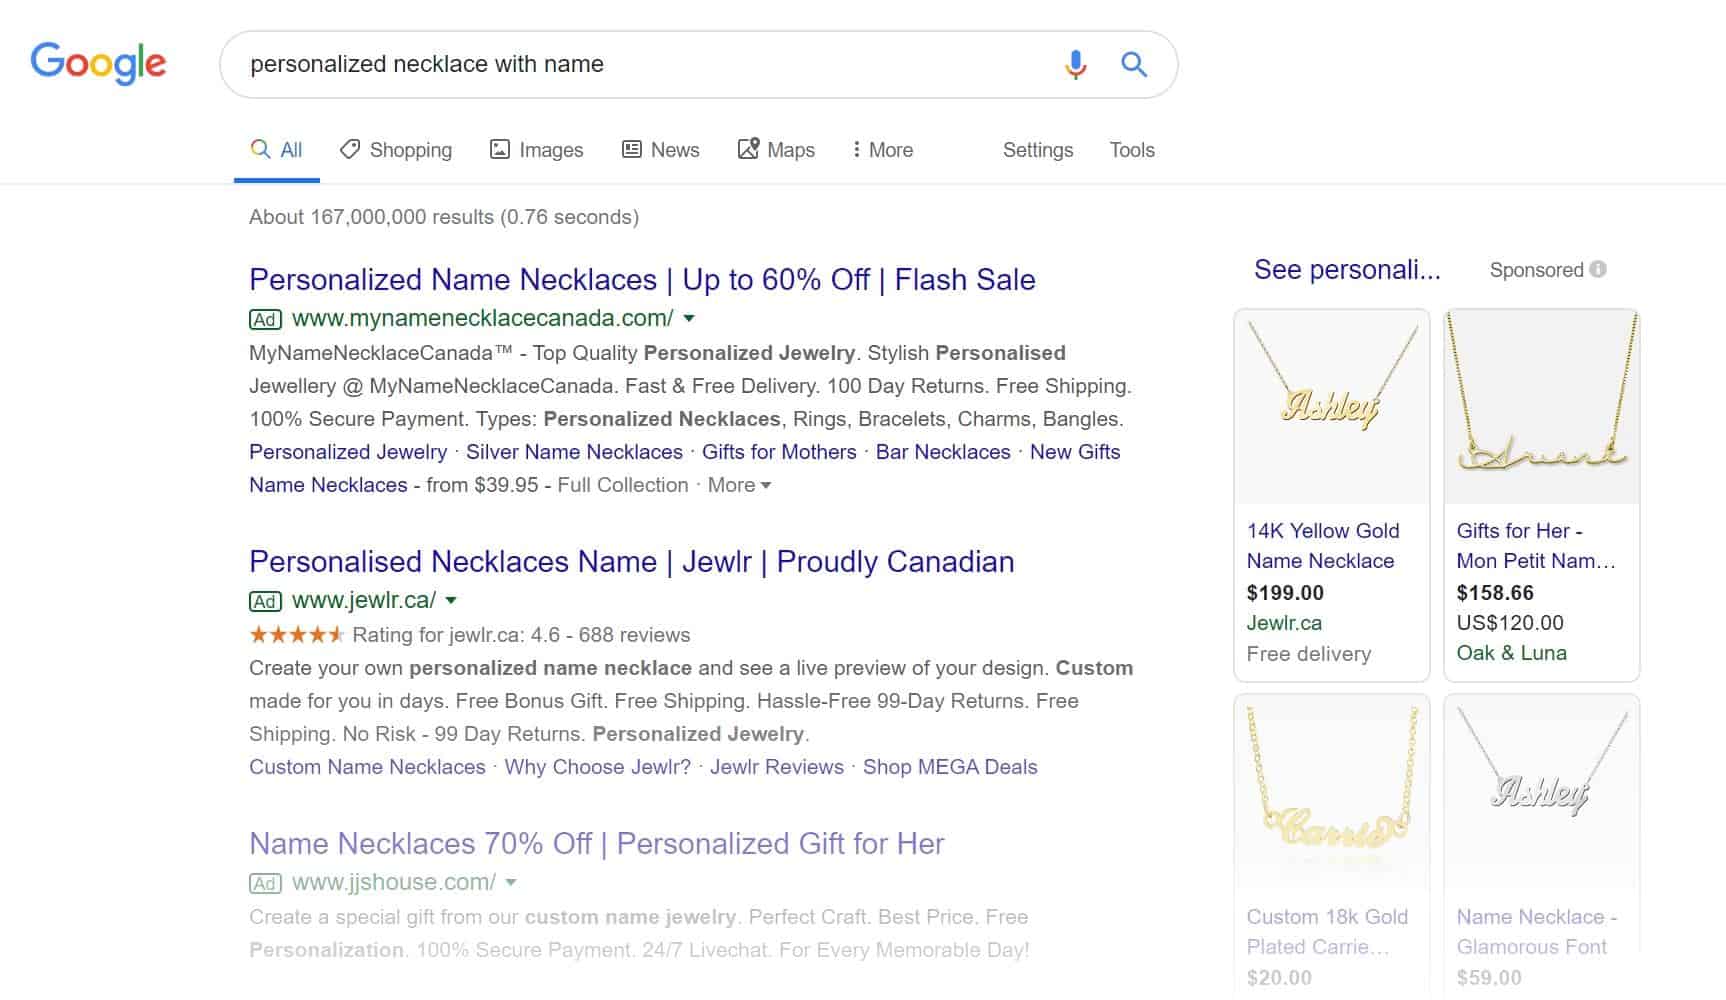The width and height of the screenshot is (1726, 1000).
Task: Open 'Personalised Necklaces Name | Jewlr' ad
Action: pos(632,562)
